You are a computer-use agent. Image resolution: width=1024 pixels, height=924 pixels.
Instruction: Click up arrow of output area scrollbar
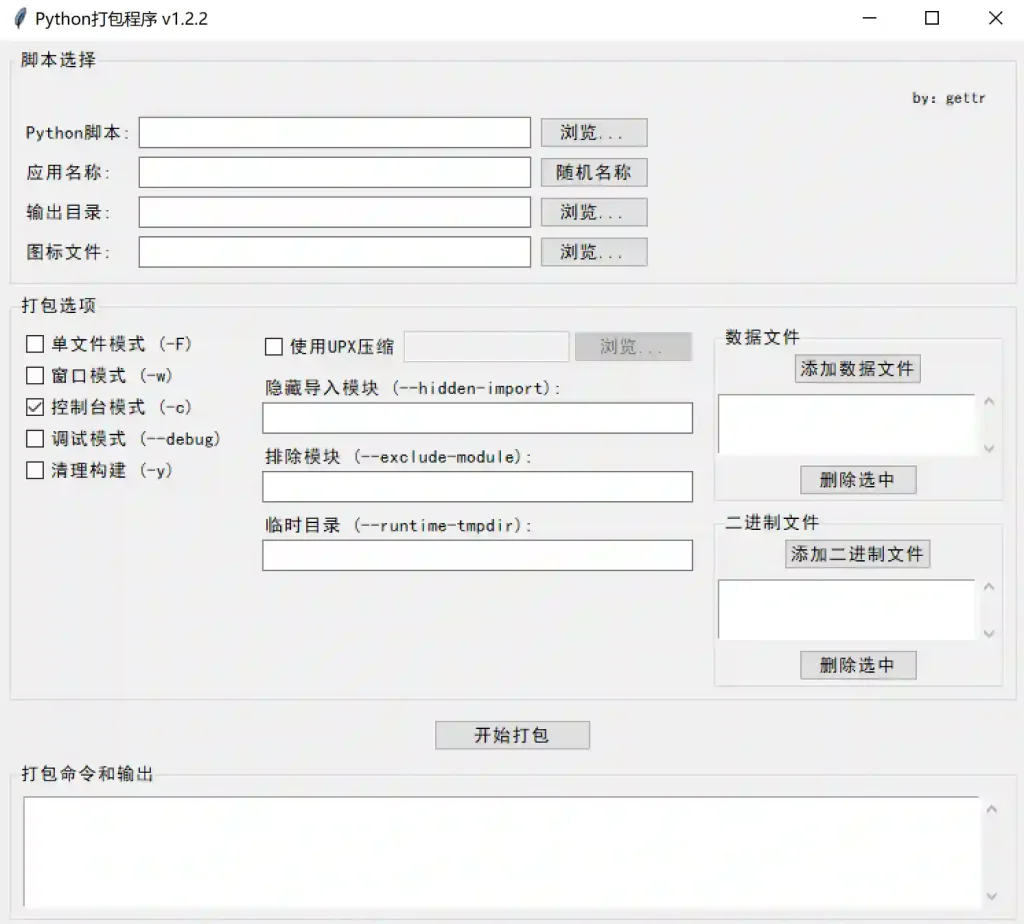992,810
